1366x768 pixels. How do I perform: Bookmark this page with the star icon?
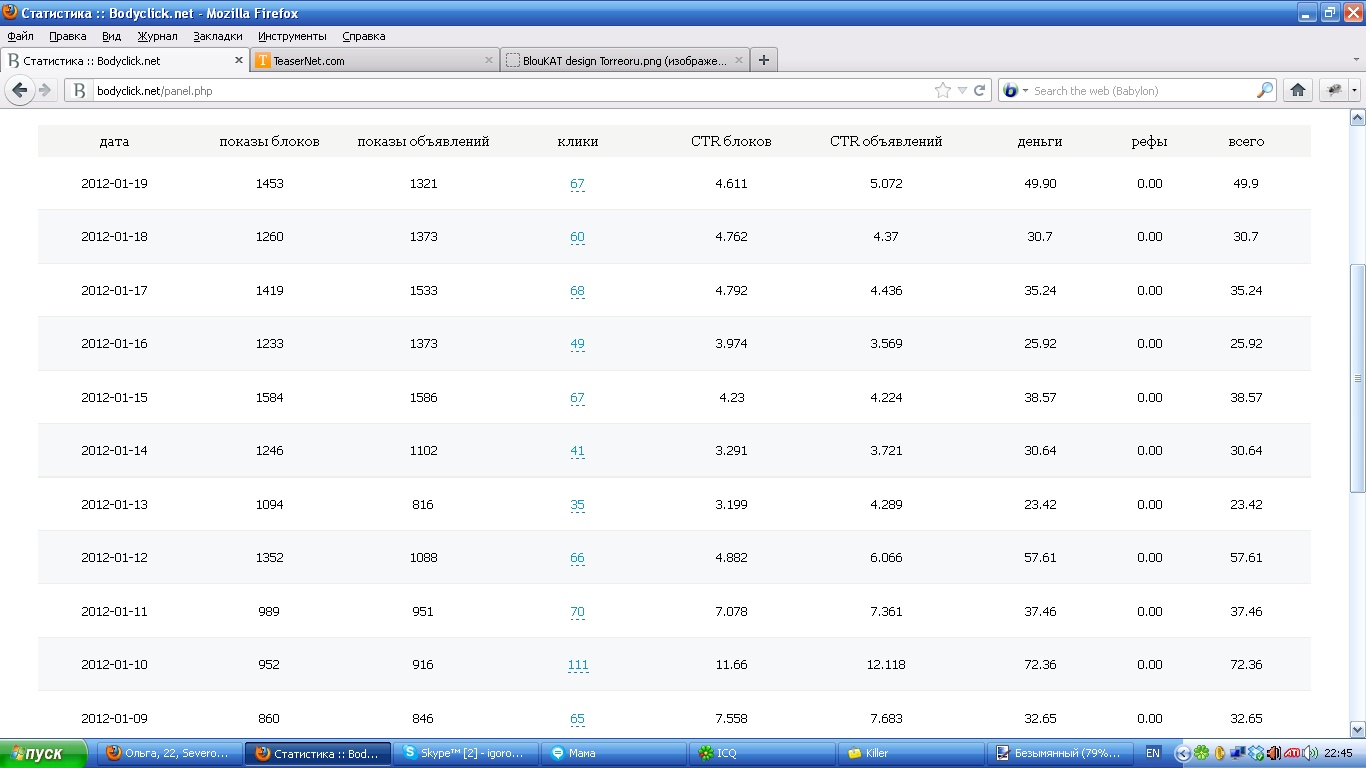(x=942, y=90)
